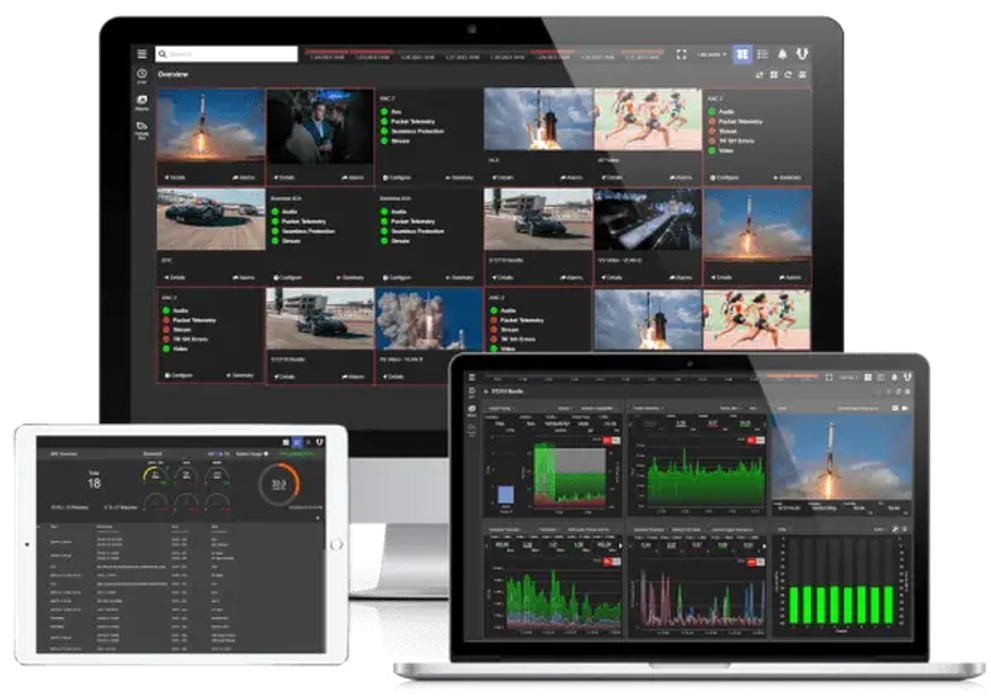Select the highlighted thumbnail grid view icon
The height and width of the screenshot is (700, 991).
pos(742,54)
